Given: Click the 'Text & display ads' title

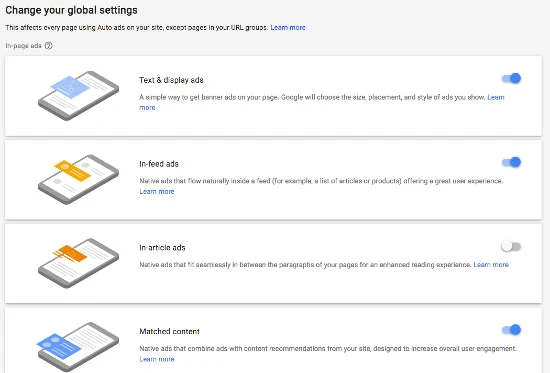Looking at the screenshot, I should click(x=171, y=80).
